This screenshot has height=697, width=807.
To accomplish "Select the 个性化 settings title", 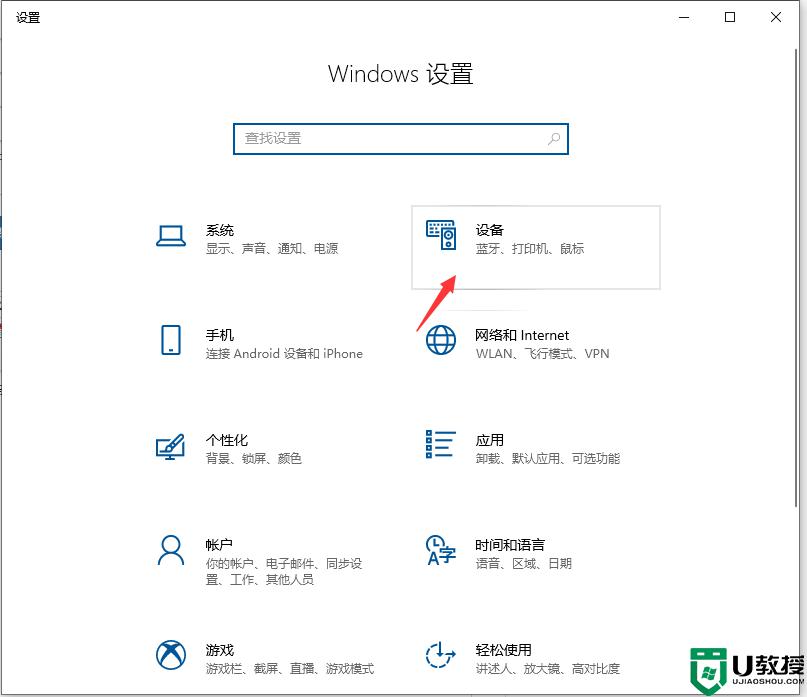I will 227,440.
